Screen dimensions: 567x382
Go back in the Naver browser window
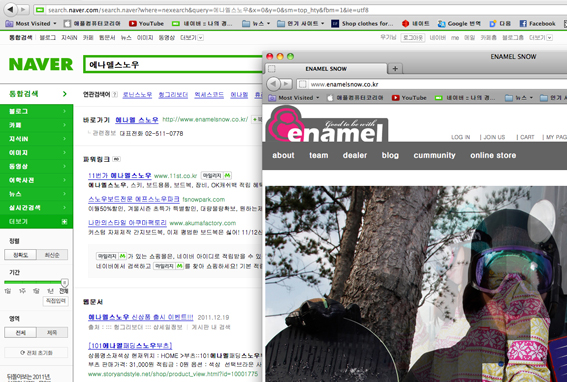click(10, 9)
